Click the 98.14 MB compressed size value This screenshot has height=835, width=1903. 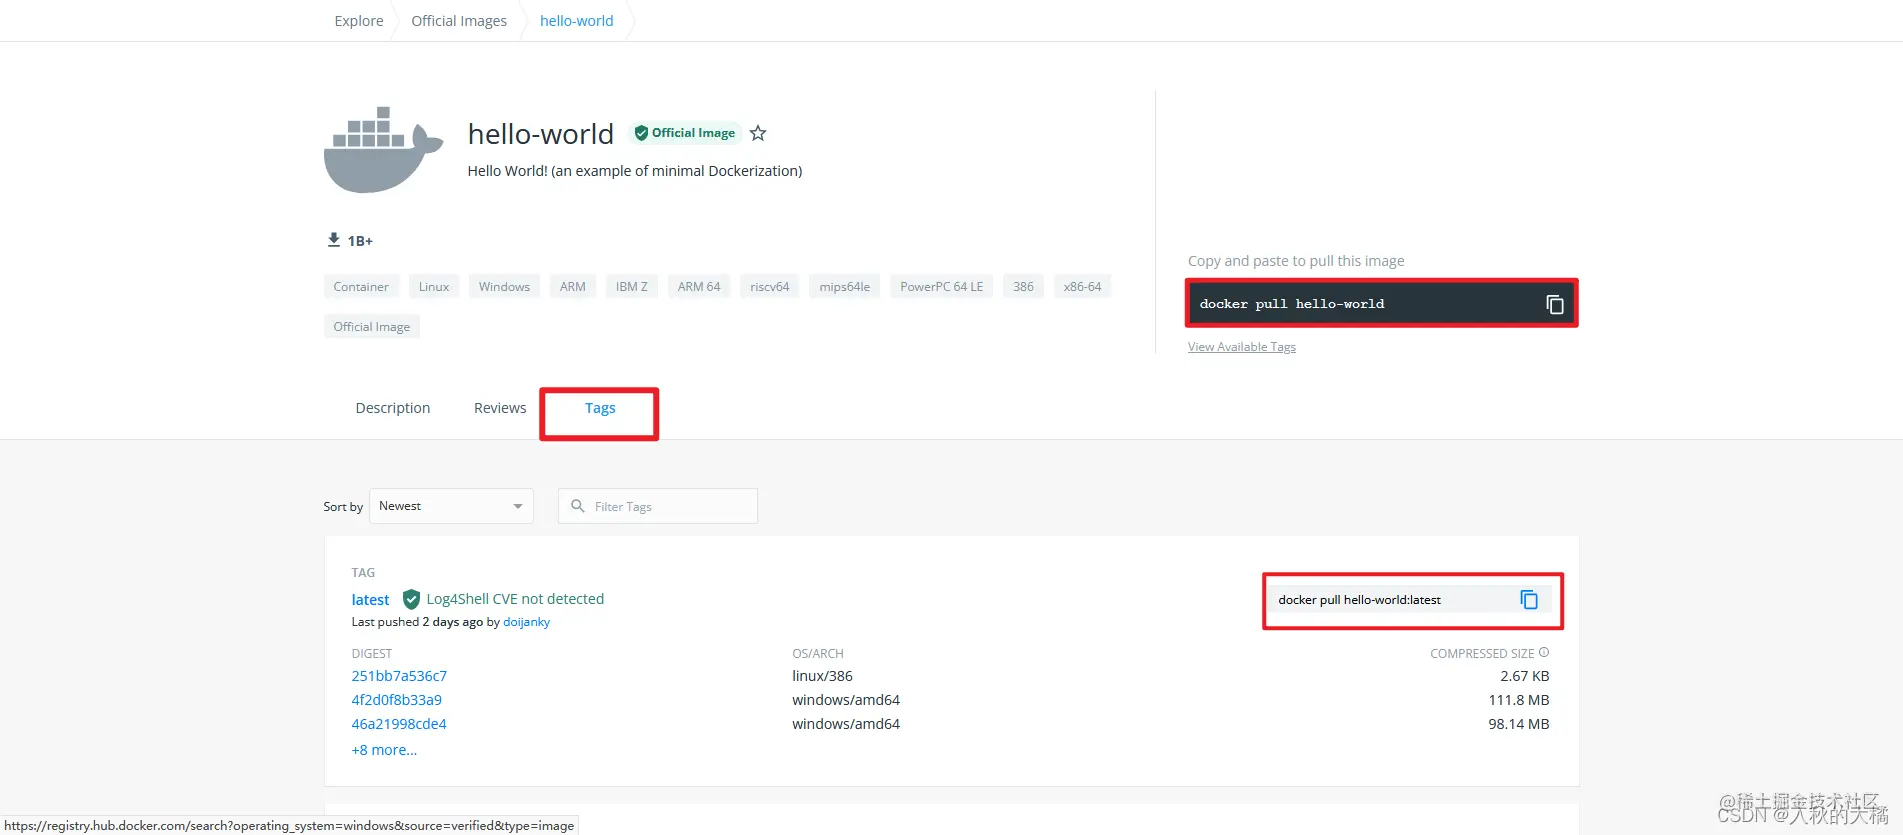pos(1519,724)
